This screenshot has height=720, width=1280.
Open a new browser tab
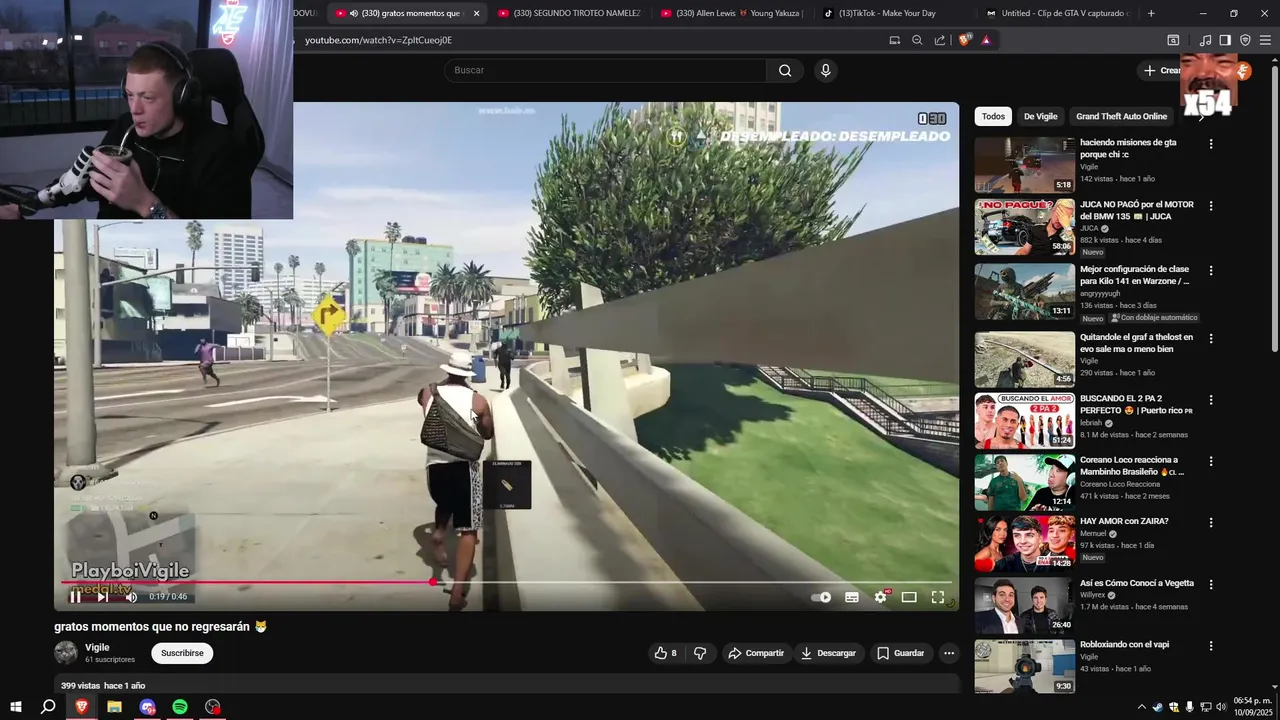pos(1151,13)
